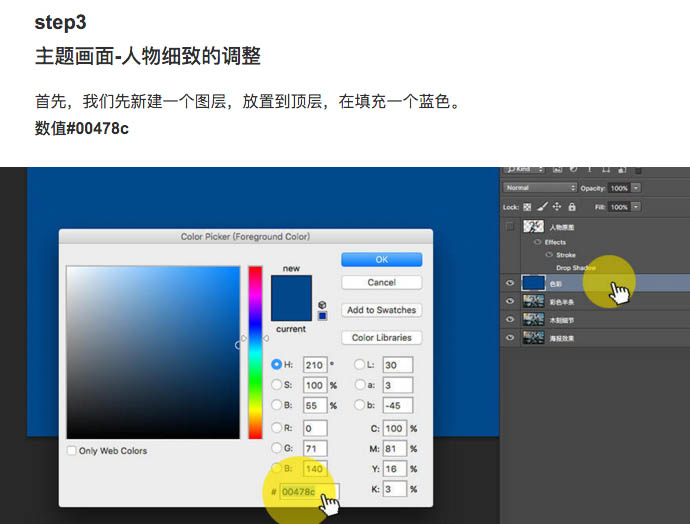Hide the 色彩 layer eye icon
The width and height of the screenshot is (690, 524).
[510, 283]
